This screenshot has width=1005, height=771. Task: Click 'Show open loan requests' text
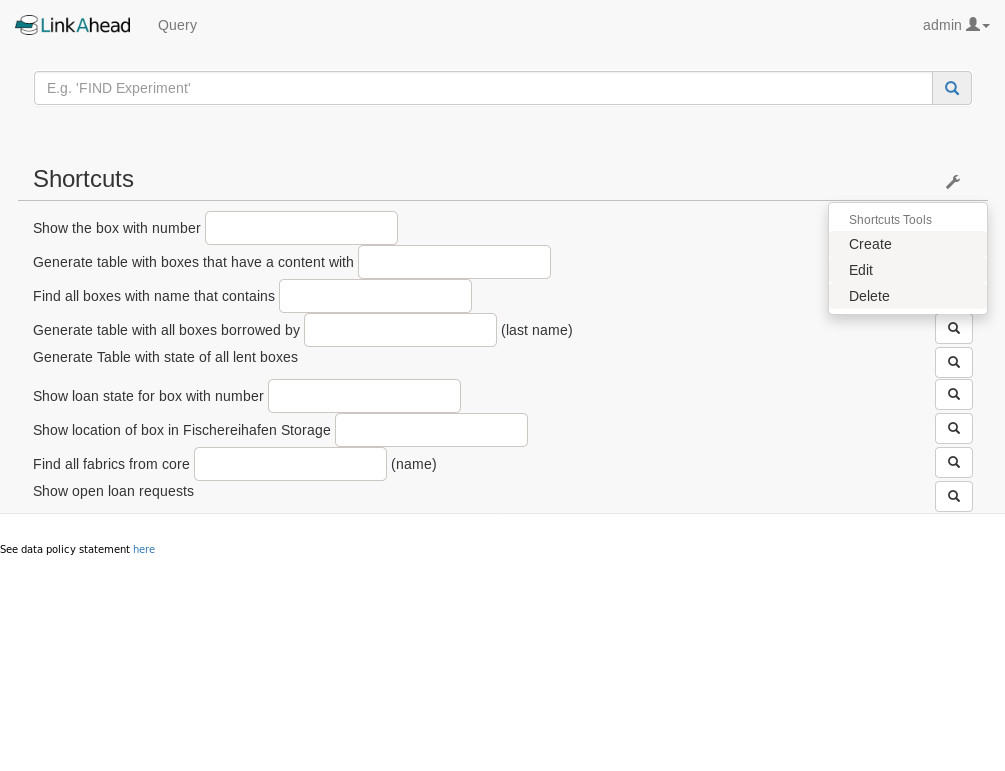113,491
